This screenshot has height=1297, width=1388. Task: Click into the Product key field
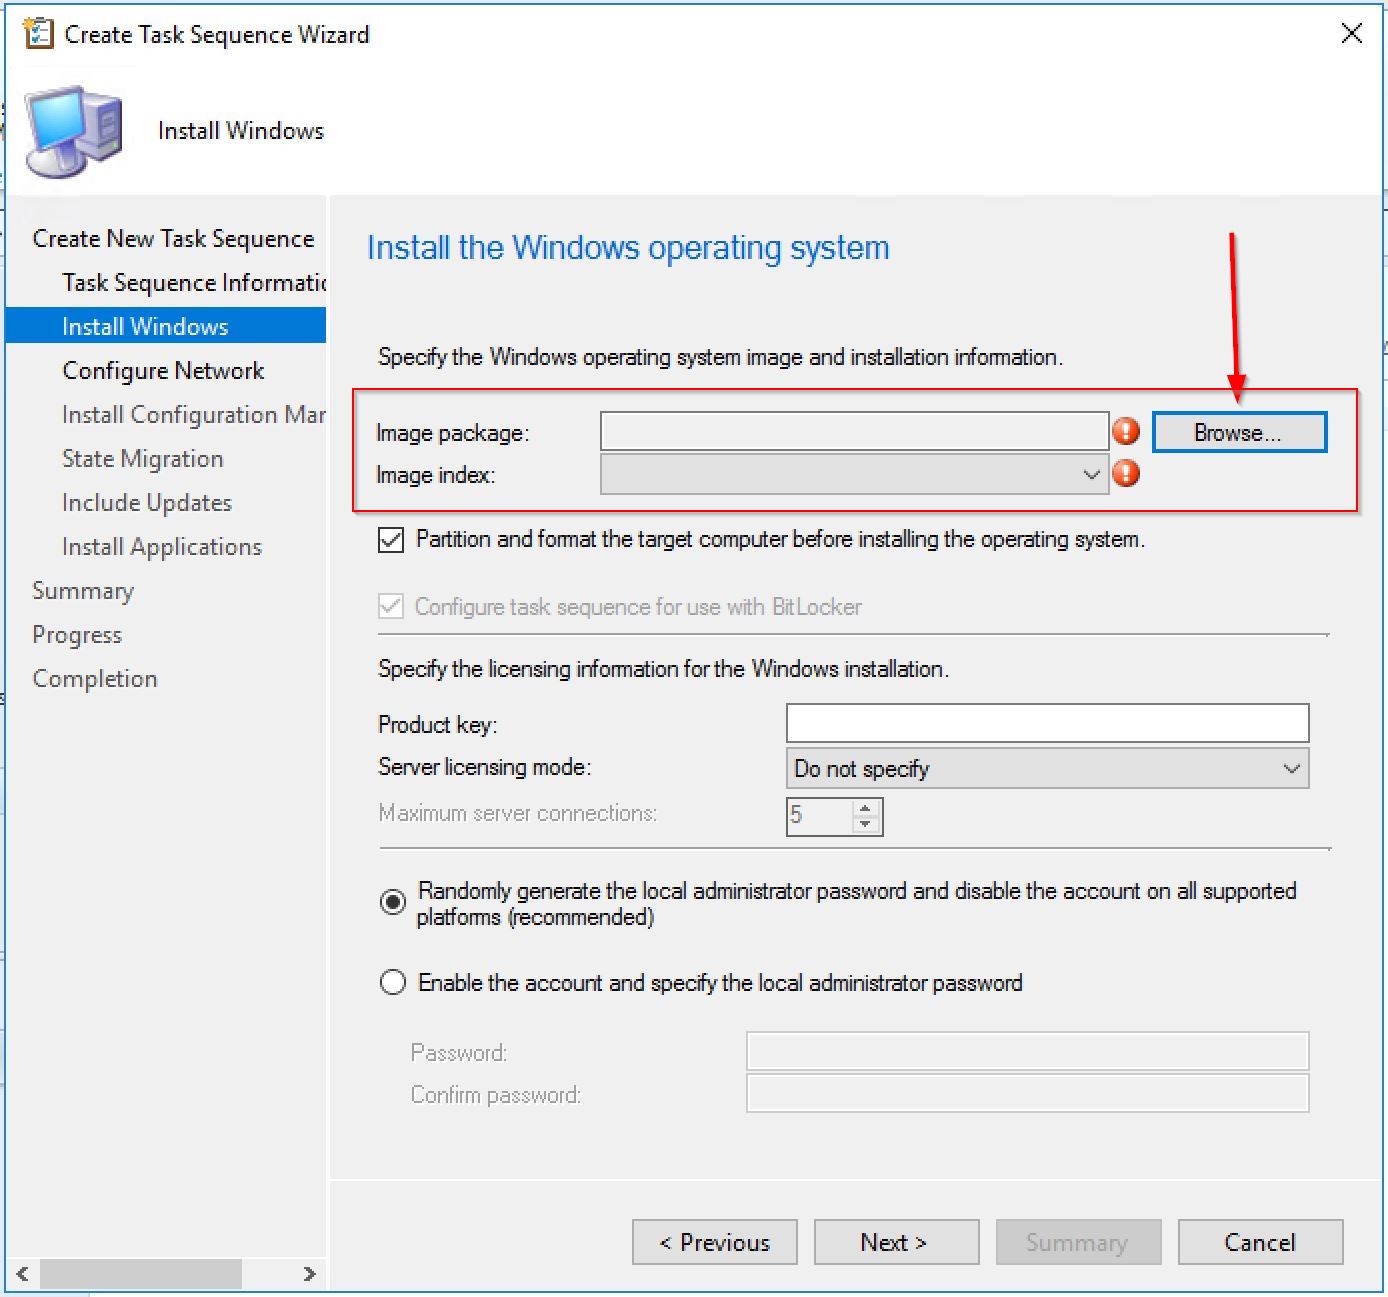(x=1046, y=723)
